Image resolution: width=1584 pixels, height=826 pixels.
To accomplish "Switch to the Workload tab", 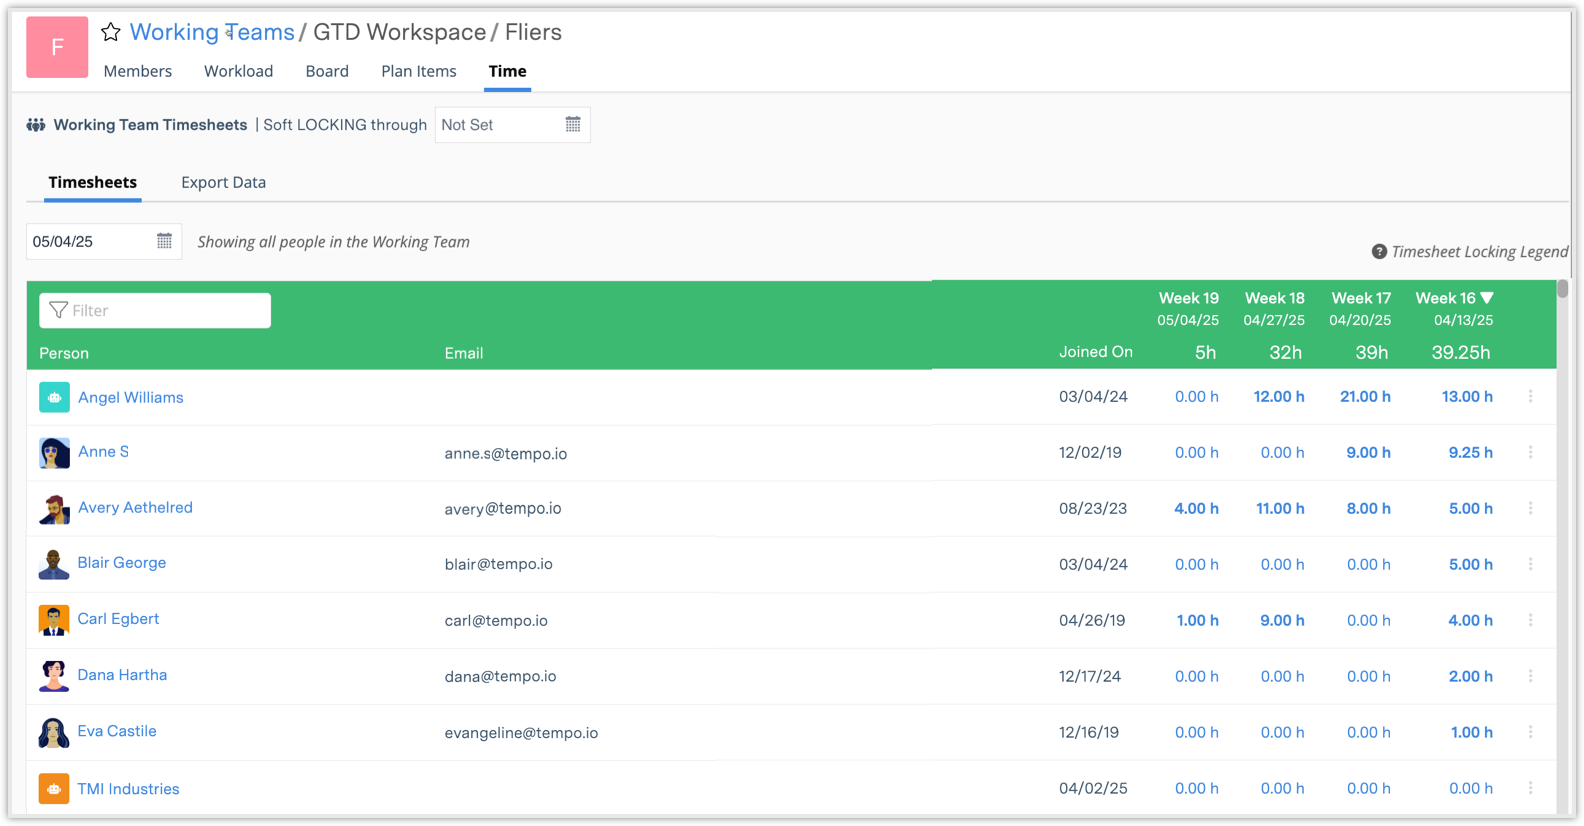I will pos(238,71).
